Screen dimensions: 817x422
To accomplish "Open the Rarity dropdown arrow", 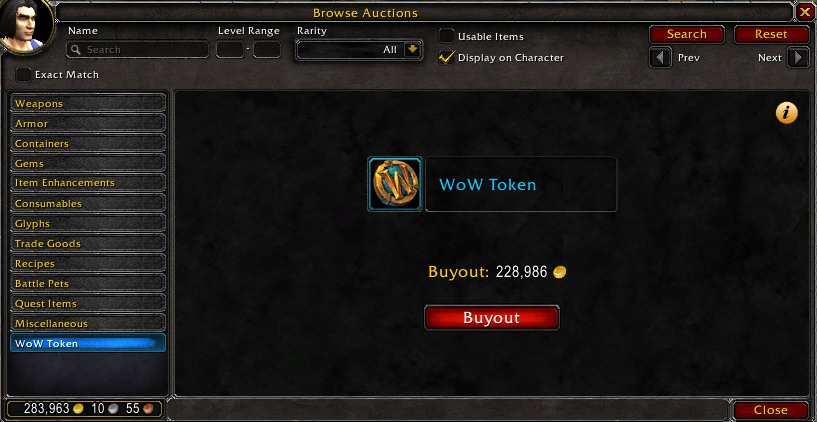I will [x=412, y=49].
